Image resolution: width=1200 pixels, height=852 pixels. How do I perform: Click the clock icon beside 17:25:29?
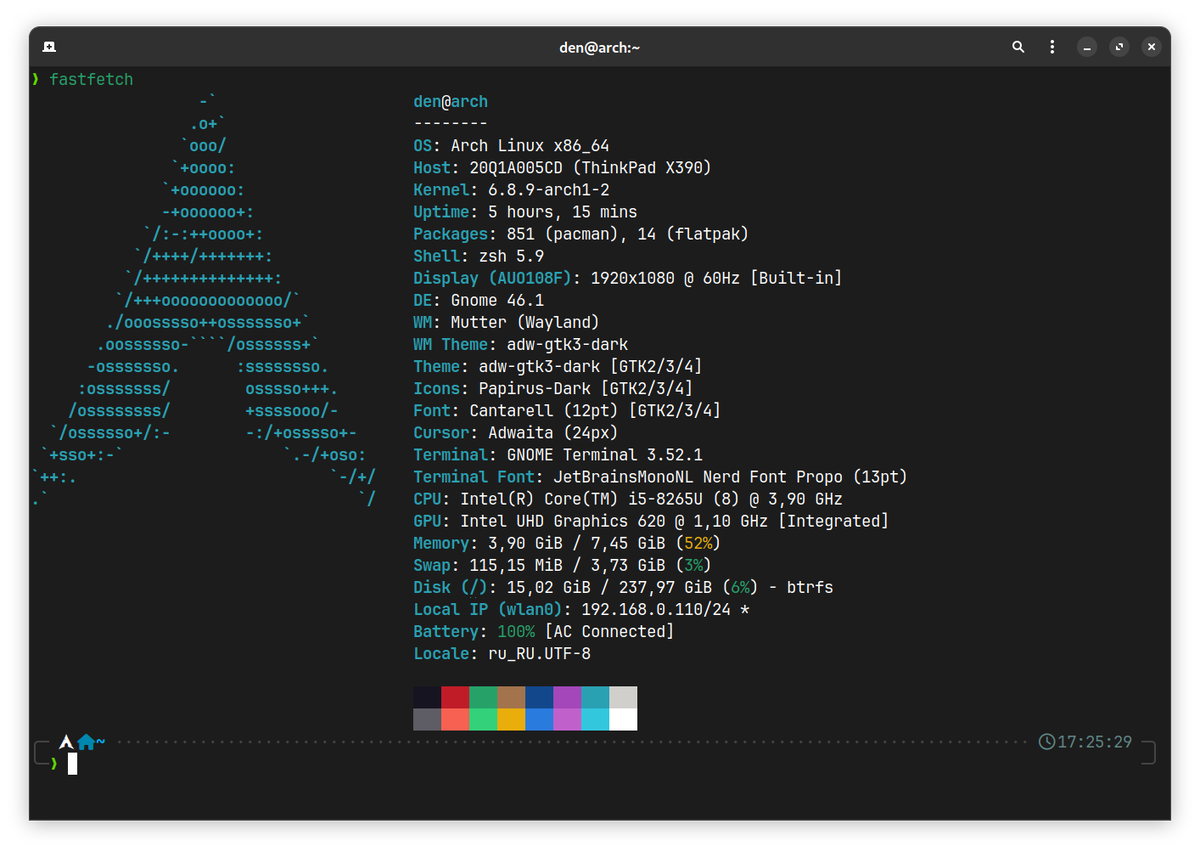(1047, 742)
